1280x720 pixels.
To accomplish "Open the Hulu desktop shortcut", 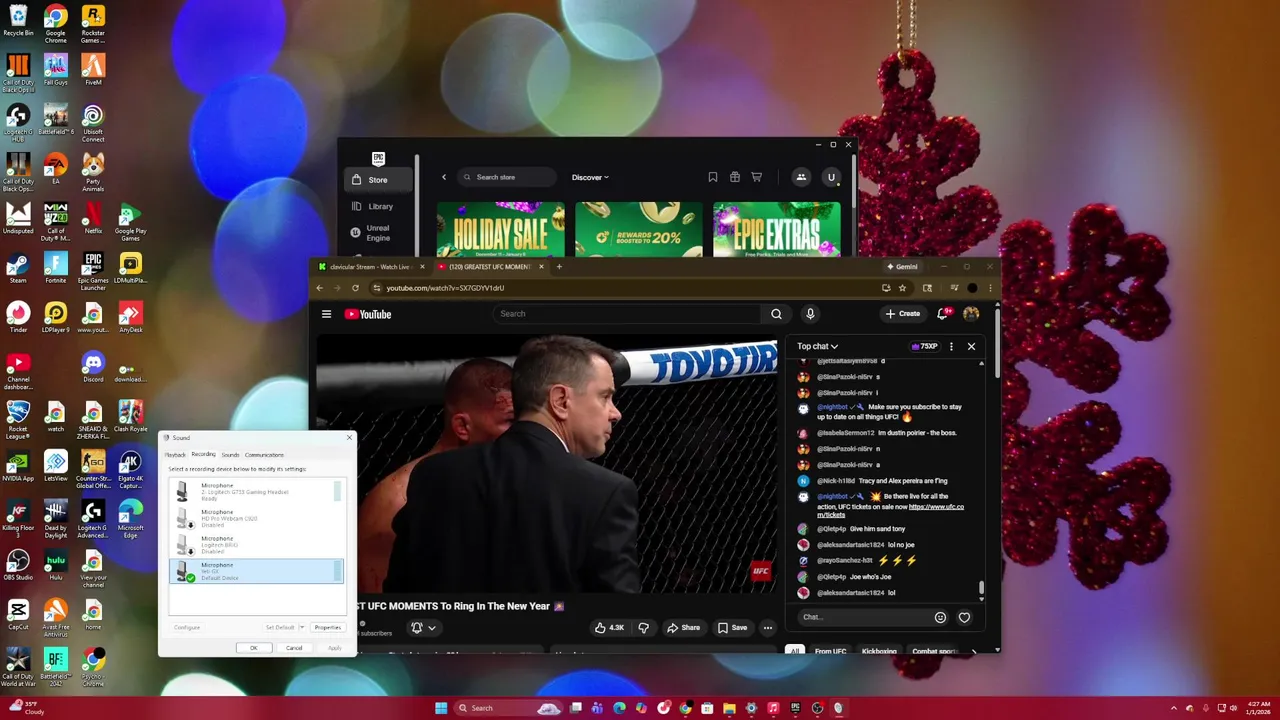I will point(56,565).
